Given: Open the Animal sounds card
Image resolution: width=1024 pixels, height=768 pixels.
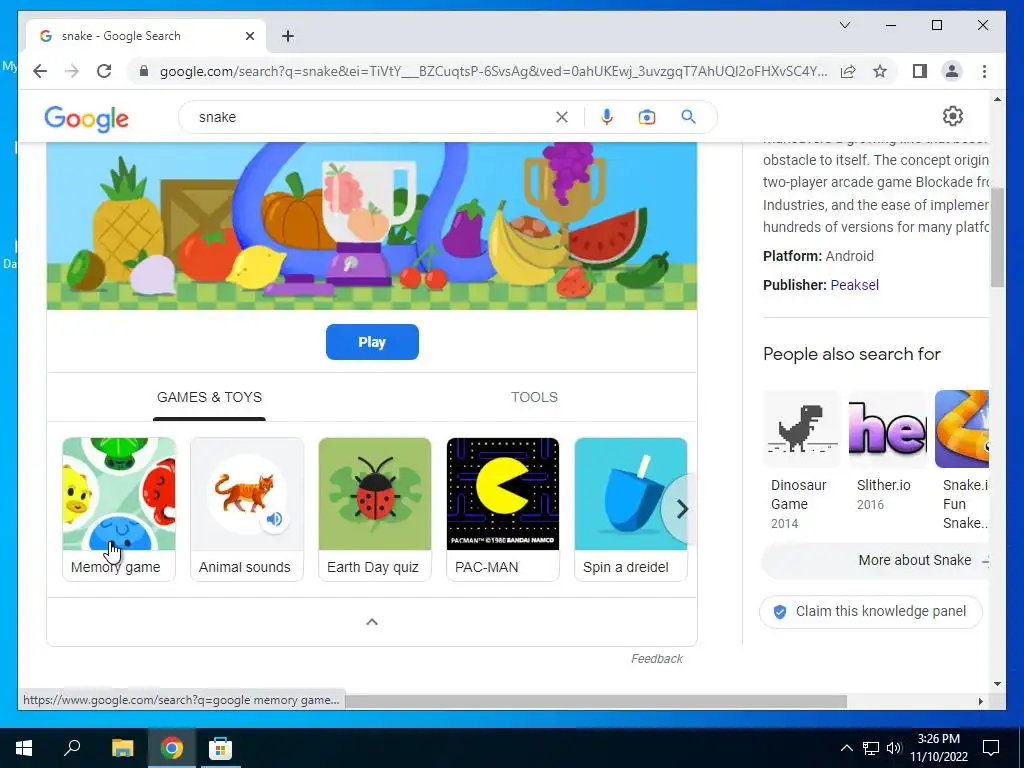Looking at the screenshot, I should point(247,509).
